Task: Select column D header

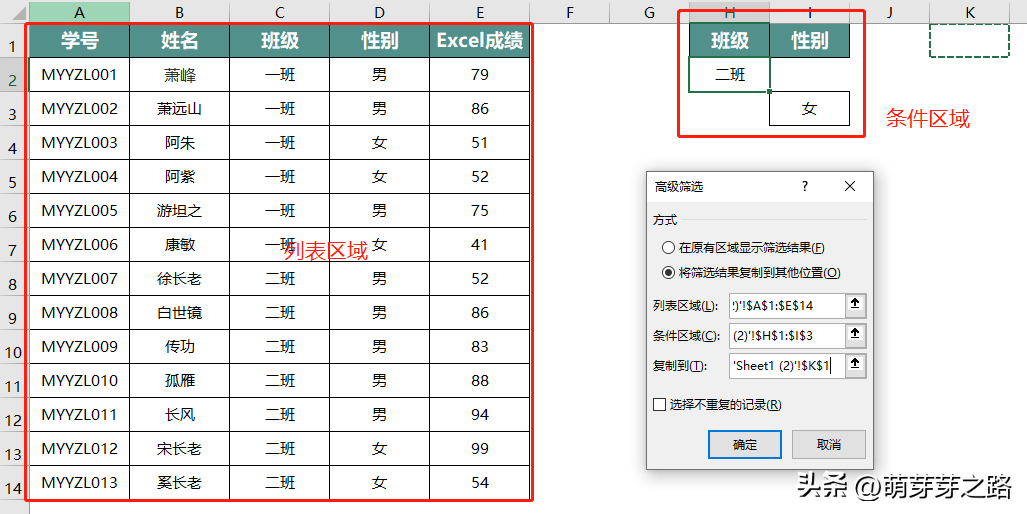Action: pos(380,12)
